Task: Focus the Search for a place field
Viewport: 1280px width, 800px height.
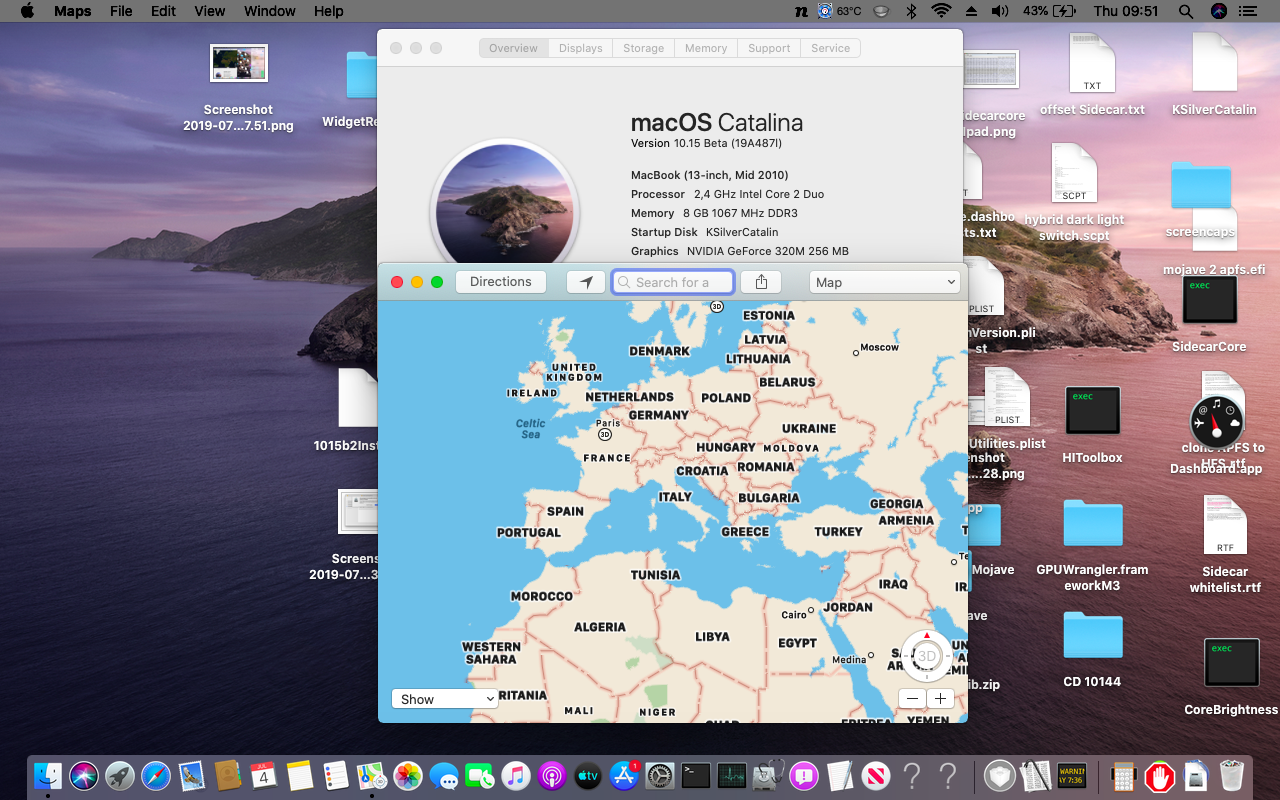Action: (673, 282)
